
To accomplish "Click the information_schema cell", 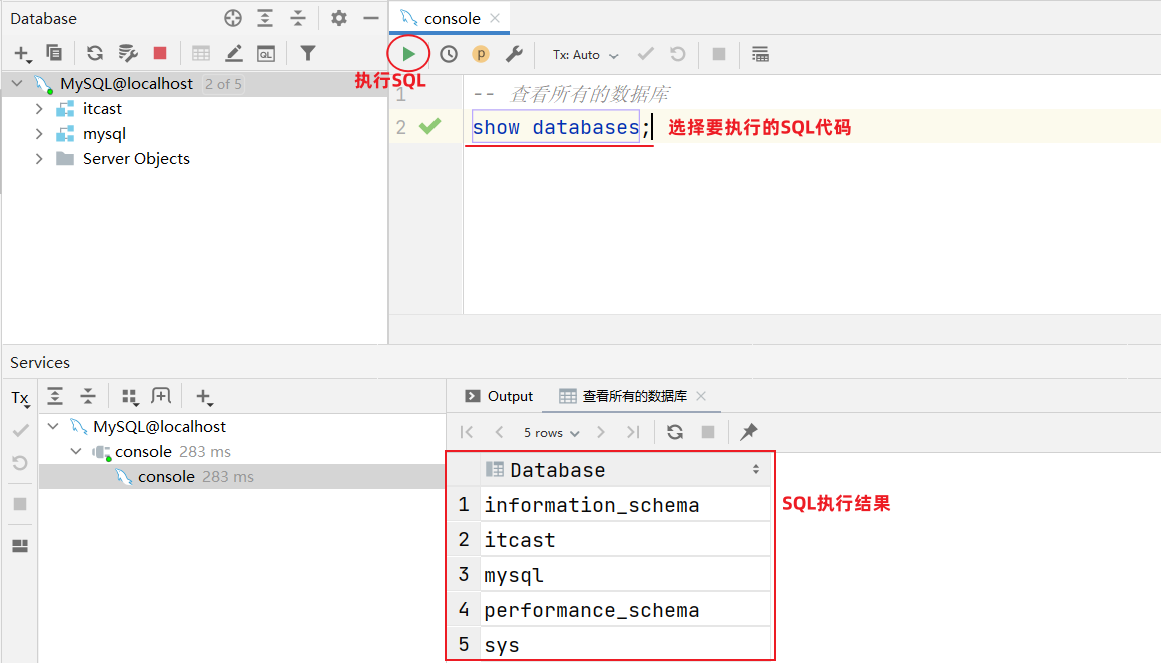I will tap(625, 504).
